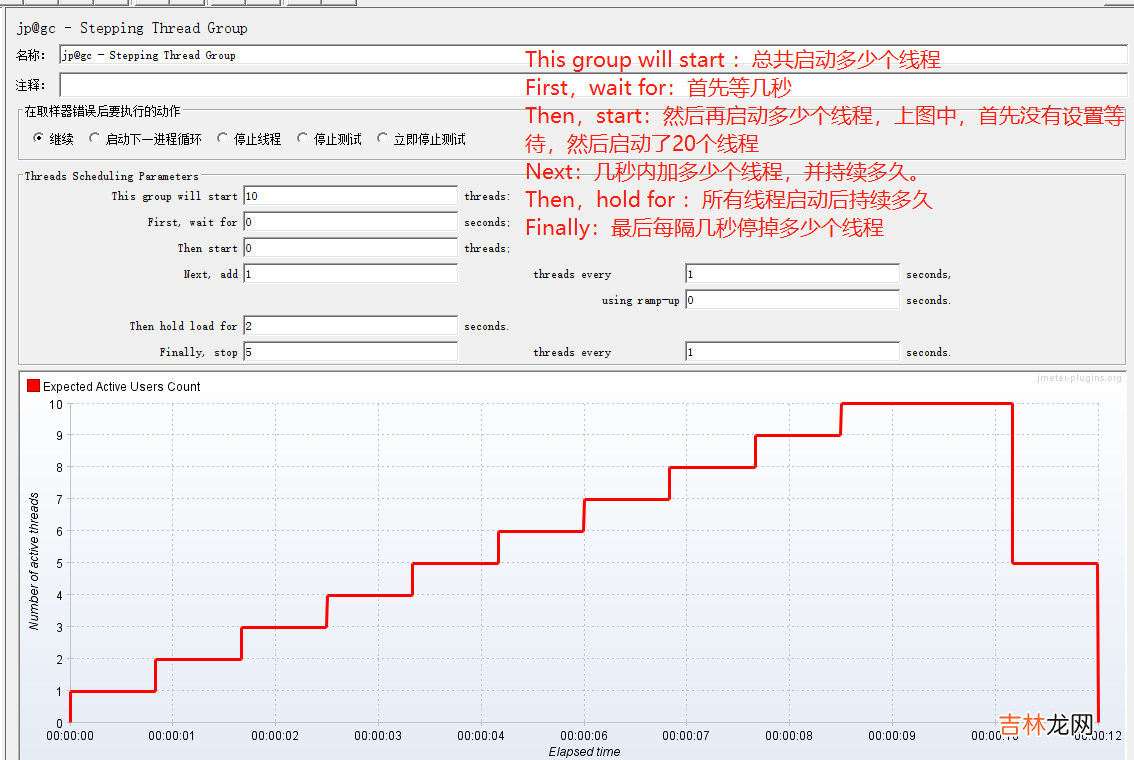Click the "Then hold load for" field
This screenshot has width=1134, height=760.
pos(350,326)
